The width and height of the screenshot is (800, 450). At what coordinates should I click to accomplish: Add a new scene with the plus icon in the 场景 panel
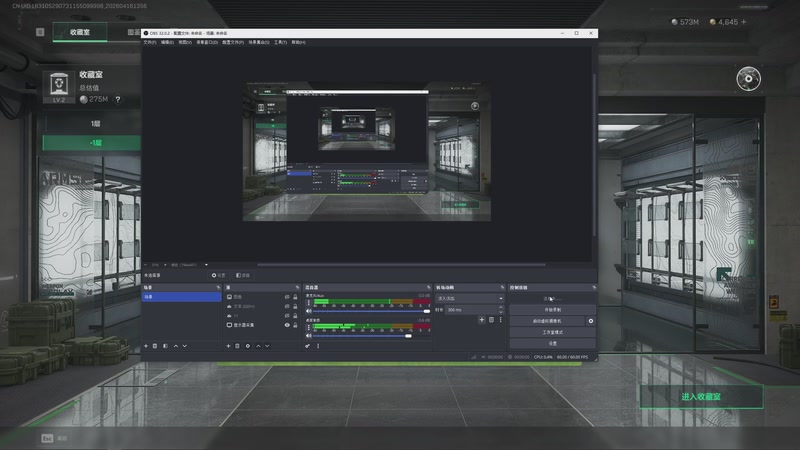tap(146, 346)
